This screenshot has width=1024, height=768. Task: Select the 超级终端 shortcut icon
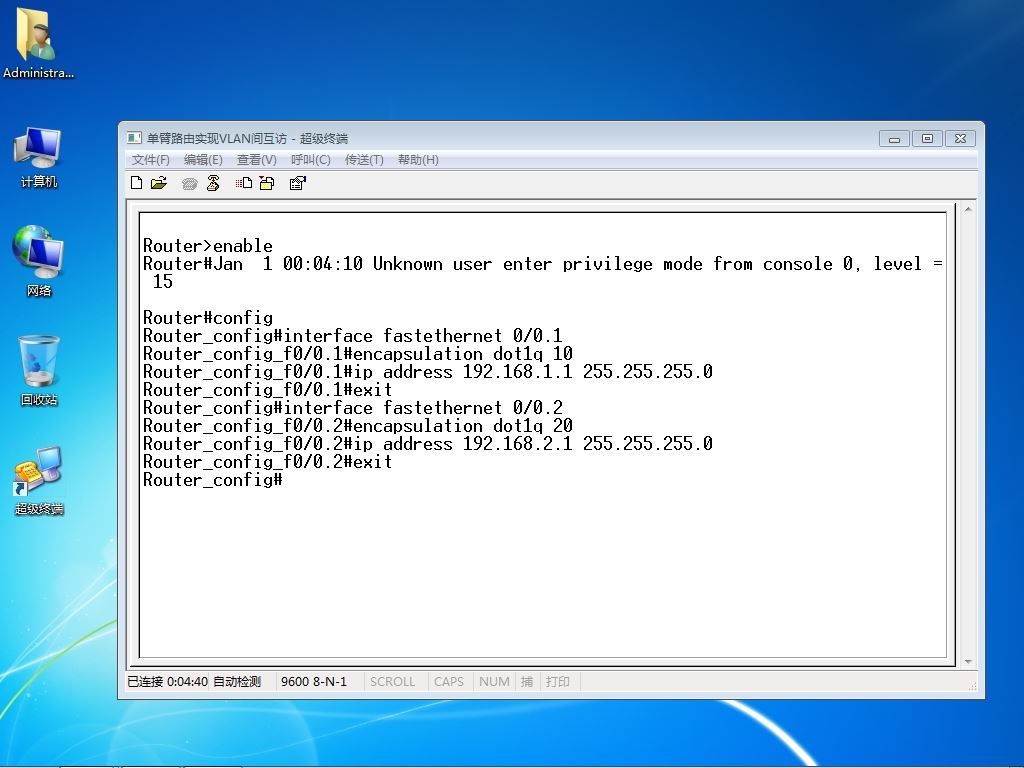[x=39, y=481]
